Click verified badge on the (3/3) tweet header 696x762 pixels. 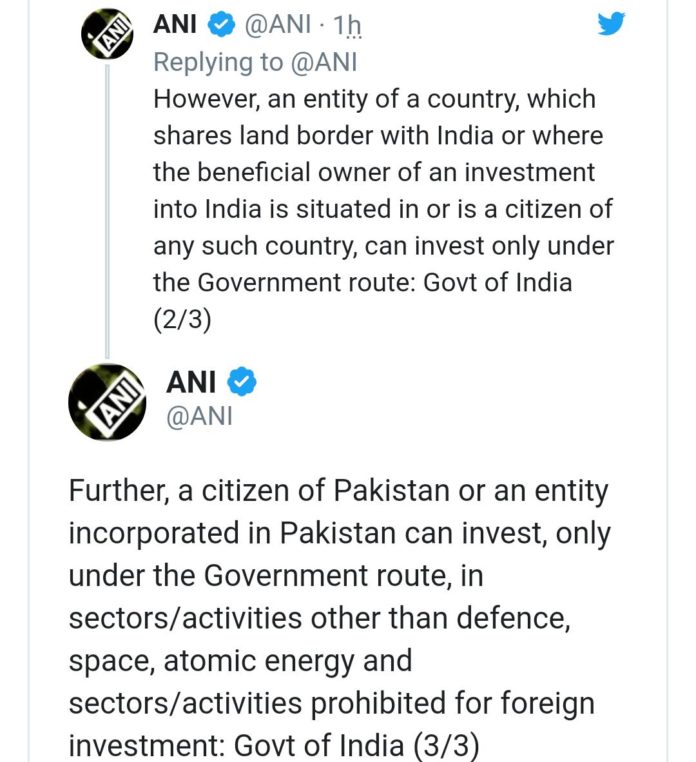pyautogui.click(x=243, y=381)
